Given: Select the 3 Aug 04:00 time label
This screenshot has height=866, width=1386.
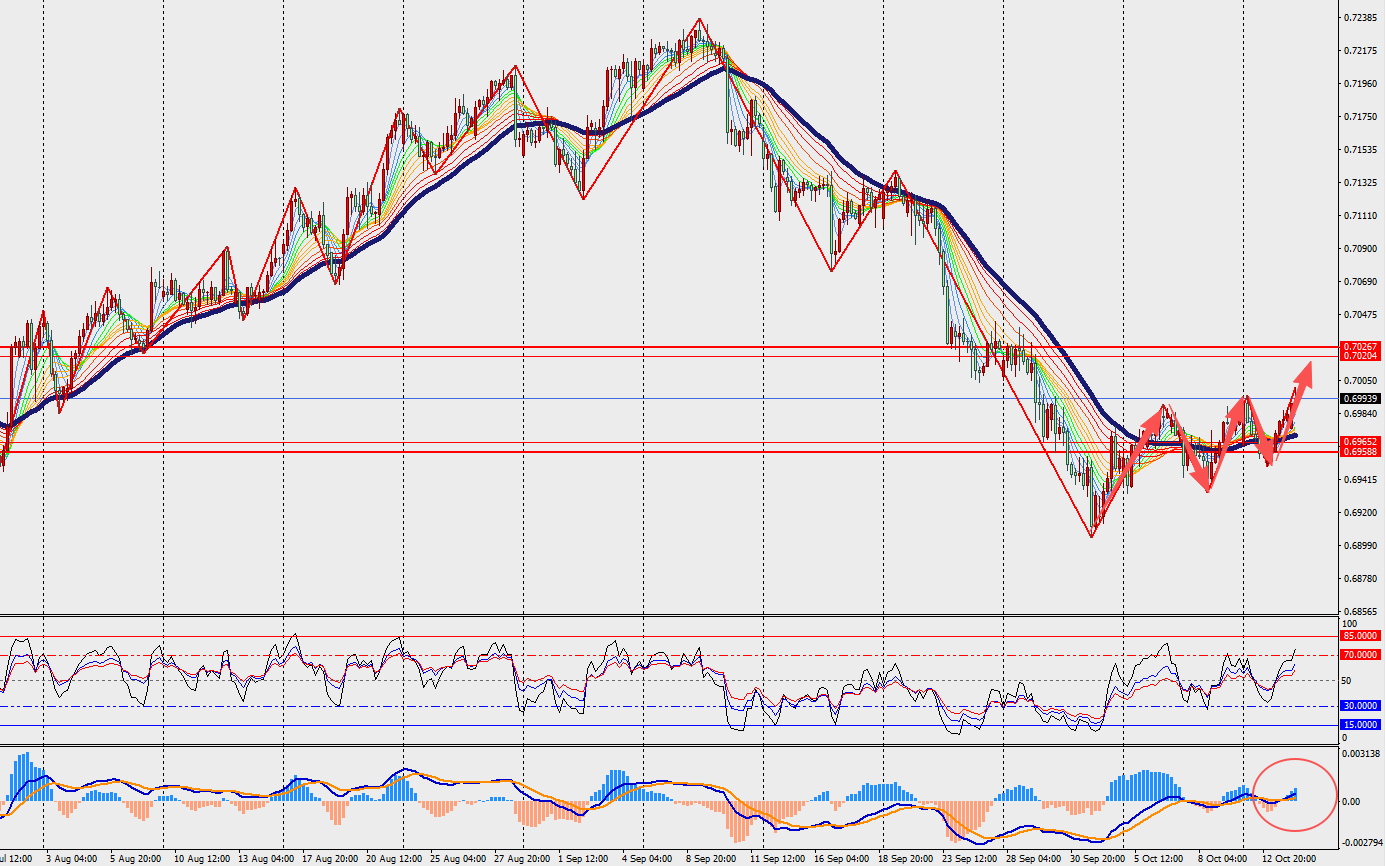Looking at the screenshot, I should [71, 858].
